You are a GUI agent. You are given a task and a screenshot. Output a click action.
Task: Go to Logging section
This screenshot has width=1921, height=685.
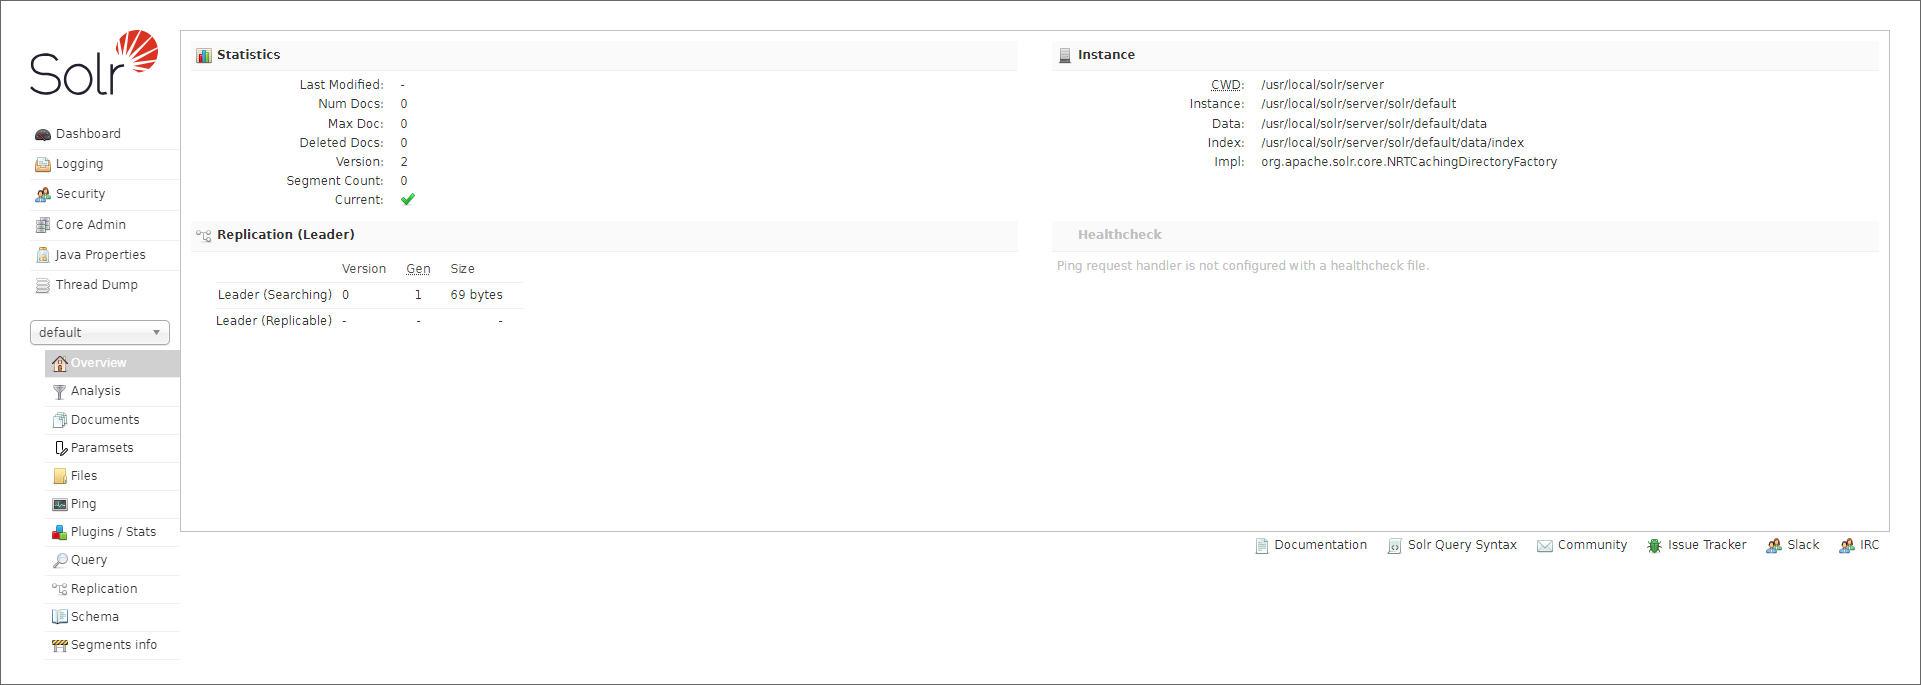79,164
